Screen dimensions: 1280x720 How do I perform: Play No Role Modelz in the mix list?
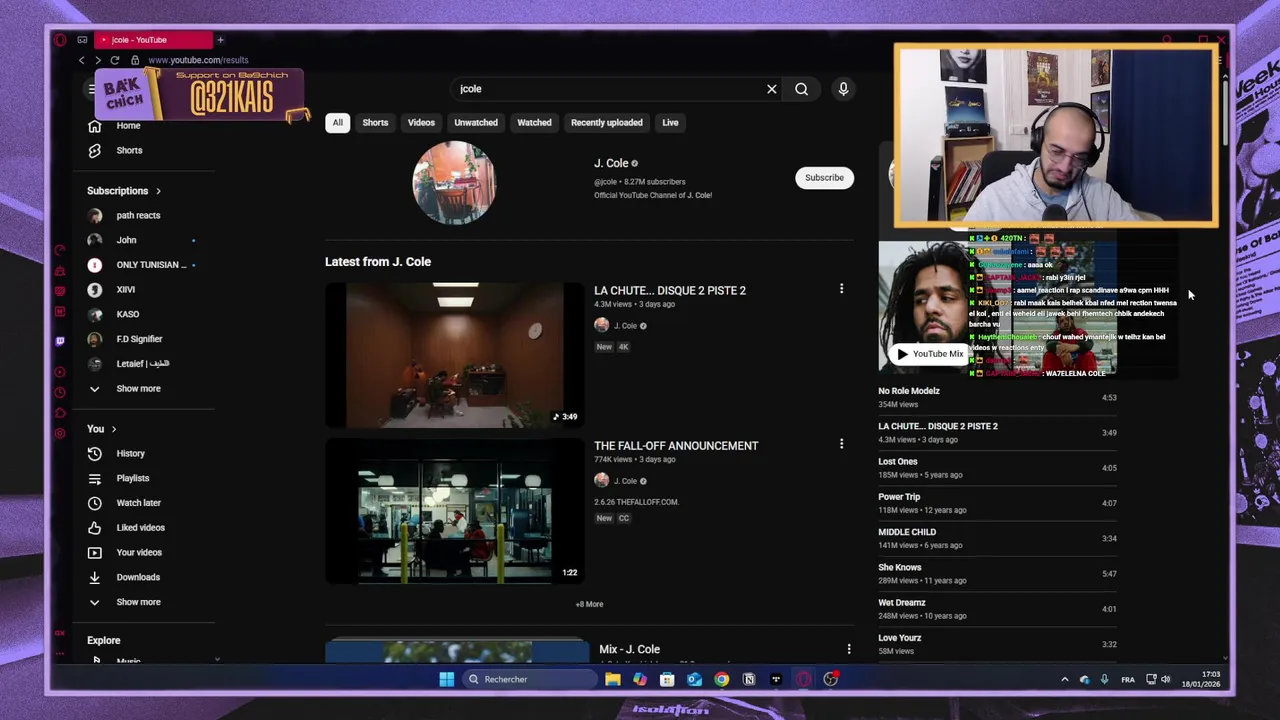pos(997,397)
